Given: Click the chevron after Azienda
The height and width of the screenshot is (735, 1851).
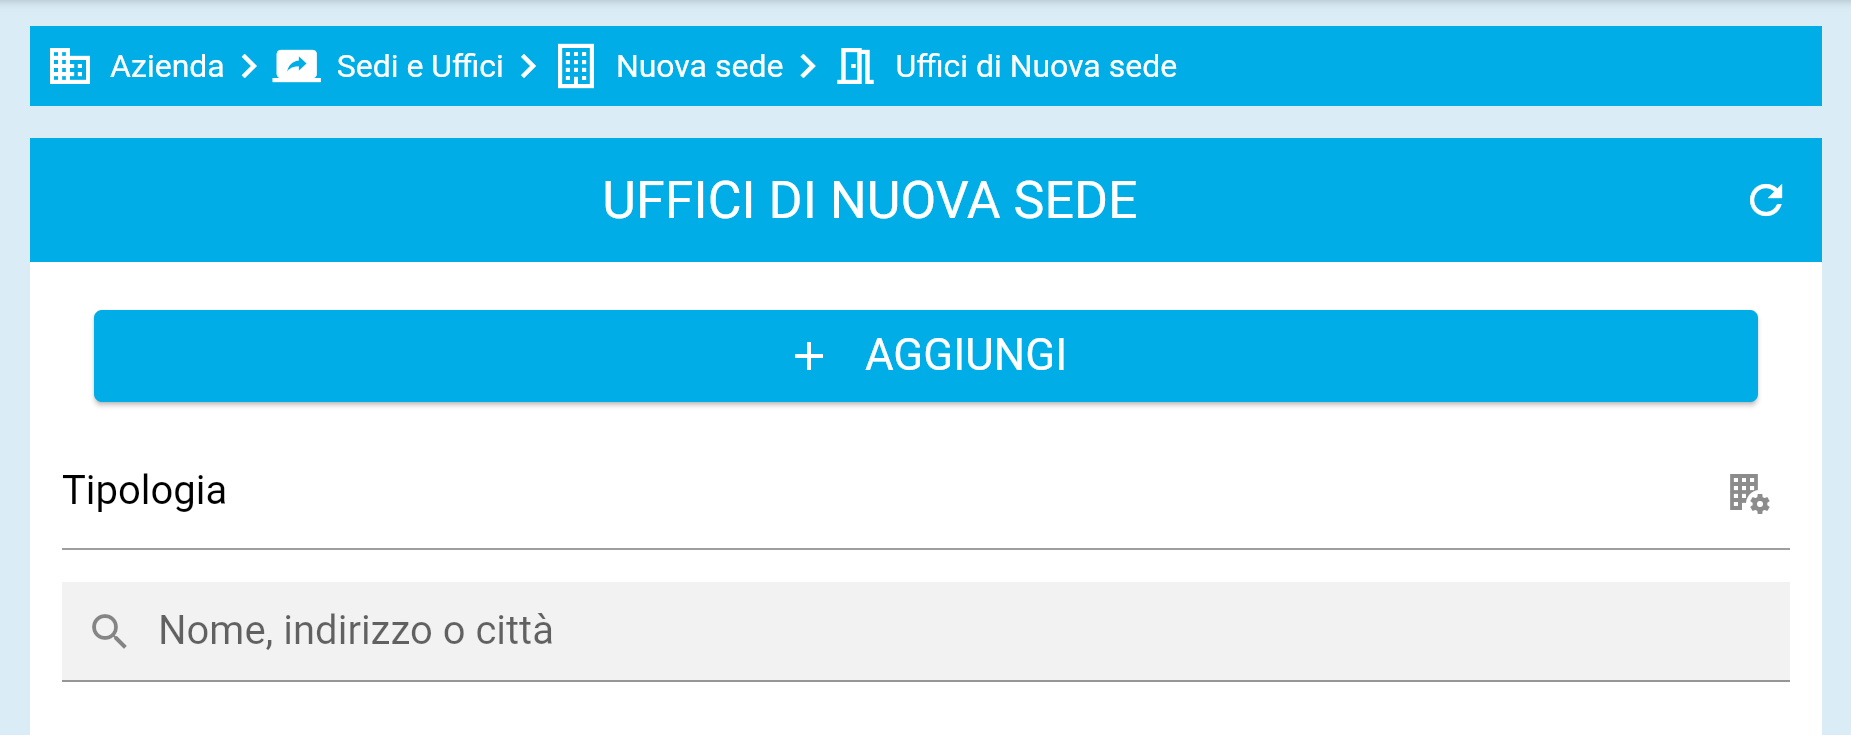Looking at the screenshot, I should pyautogui.click(x=249, y=66).
